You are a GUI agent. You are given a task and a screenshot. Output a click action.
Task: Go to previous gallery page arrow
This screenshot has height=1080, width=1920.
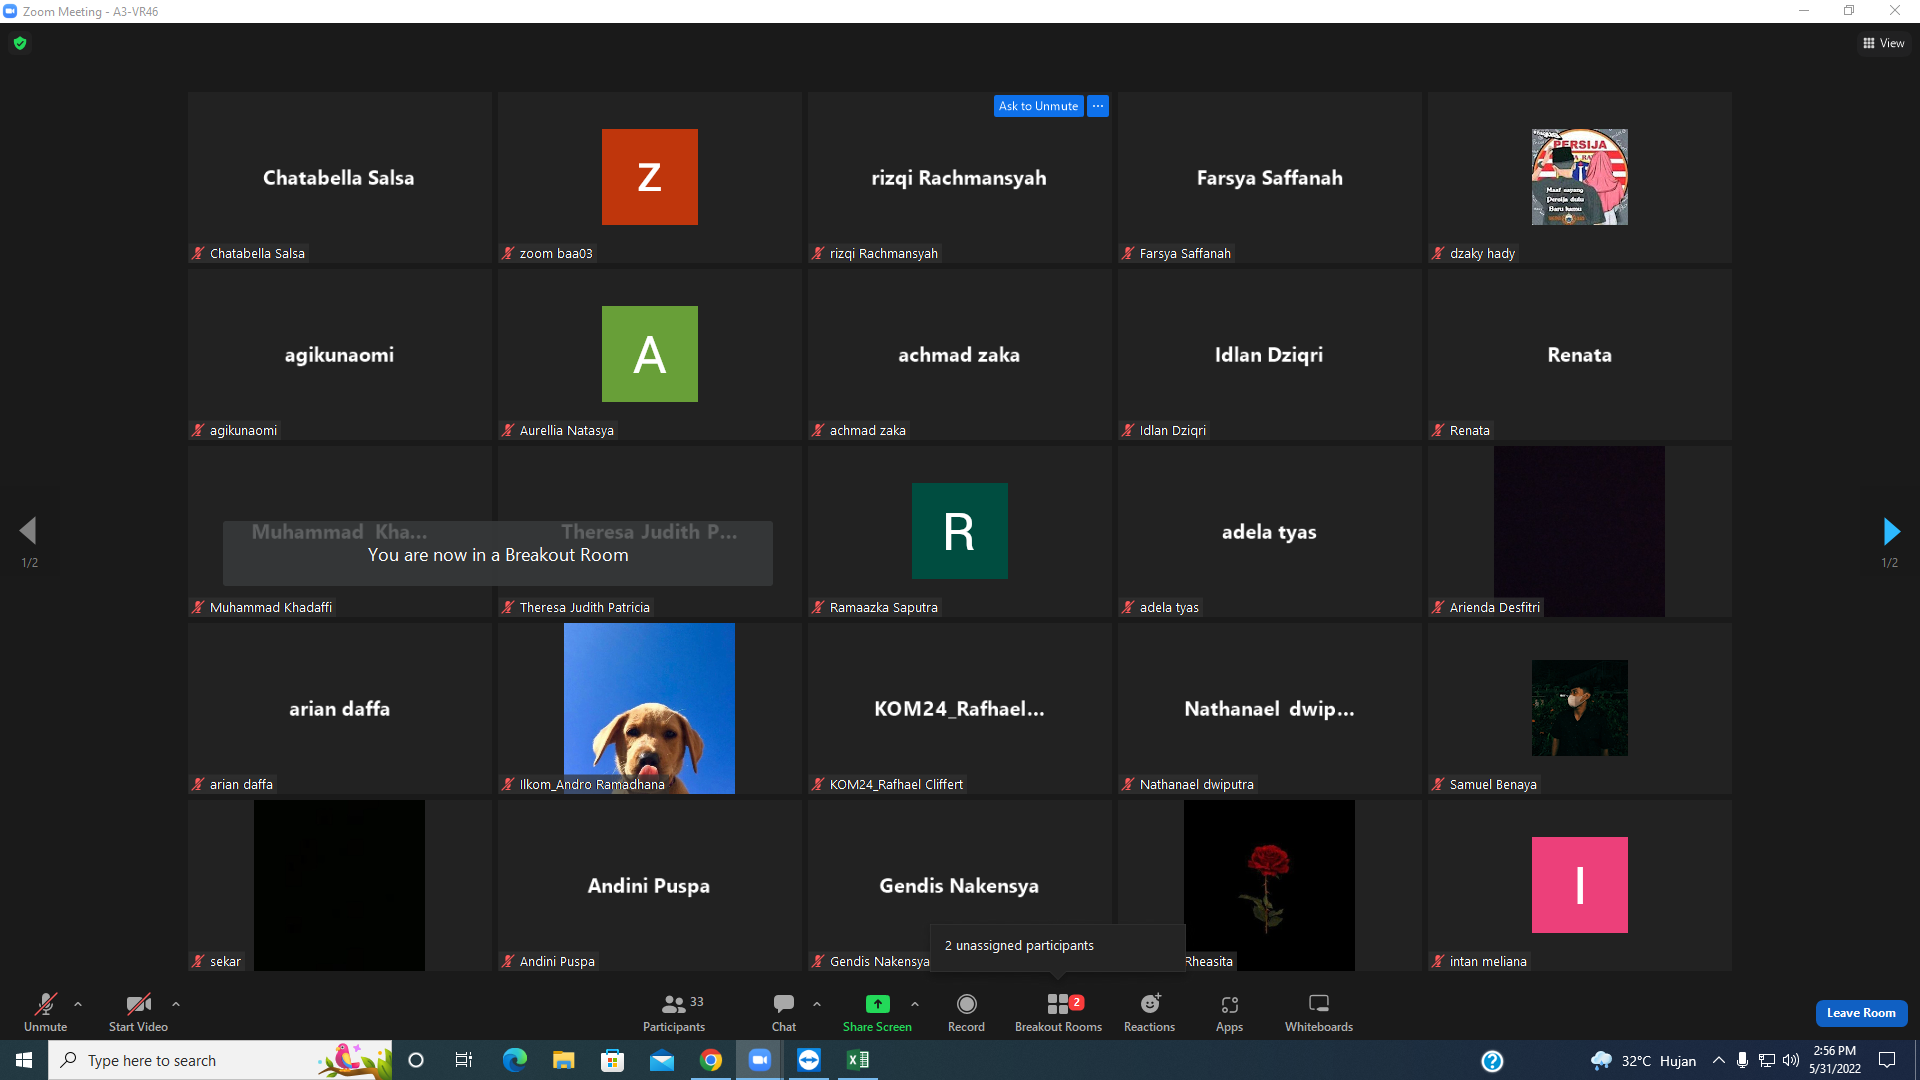[28, 531]
